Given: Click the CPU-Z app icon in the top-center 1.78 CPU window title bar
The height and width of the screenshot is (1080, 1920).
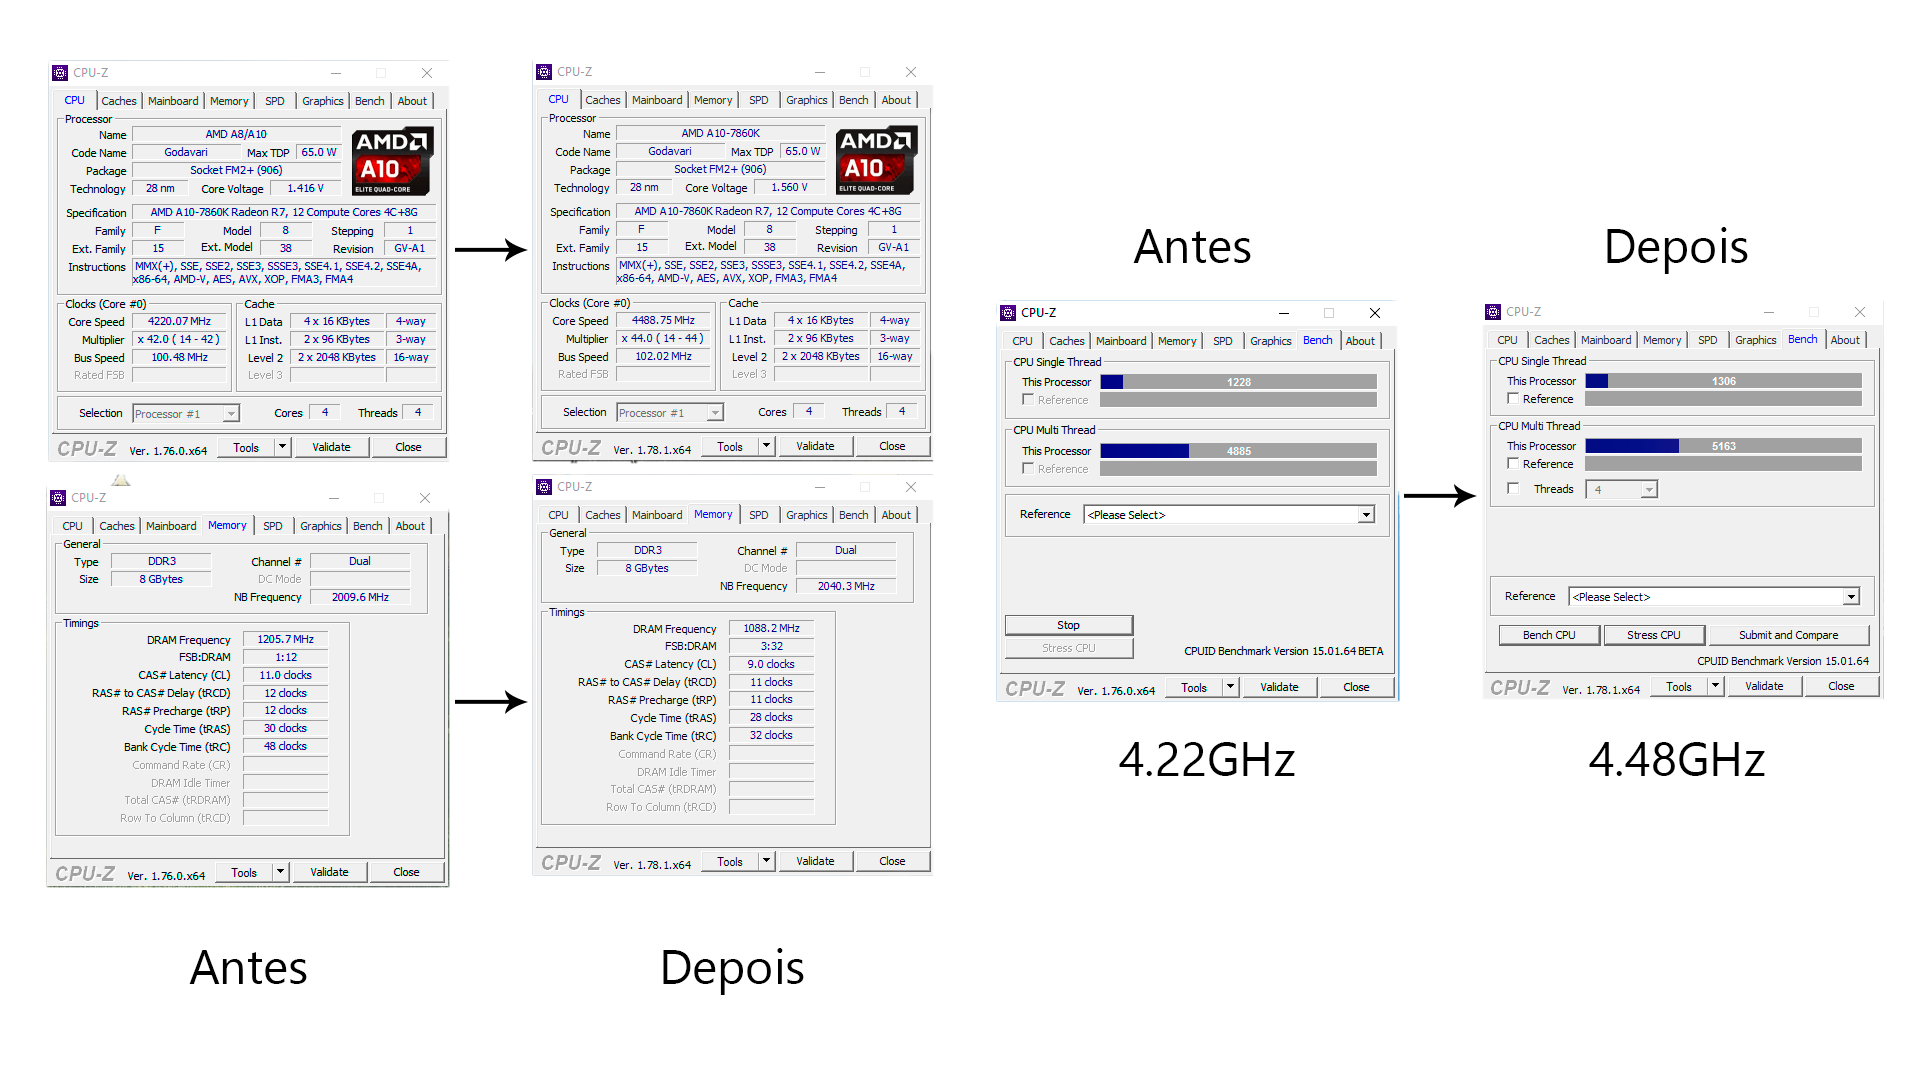Looking at the screenshot, I should [x=544, y=72].
